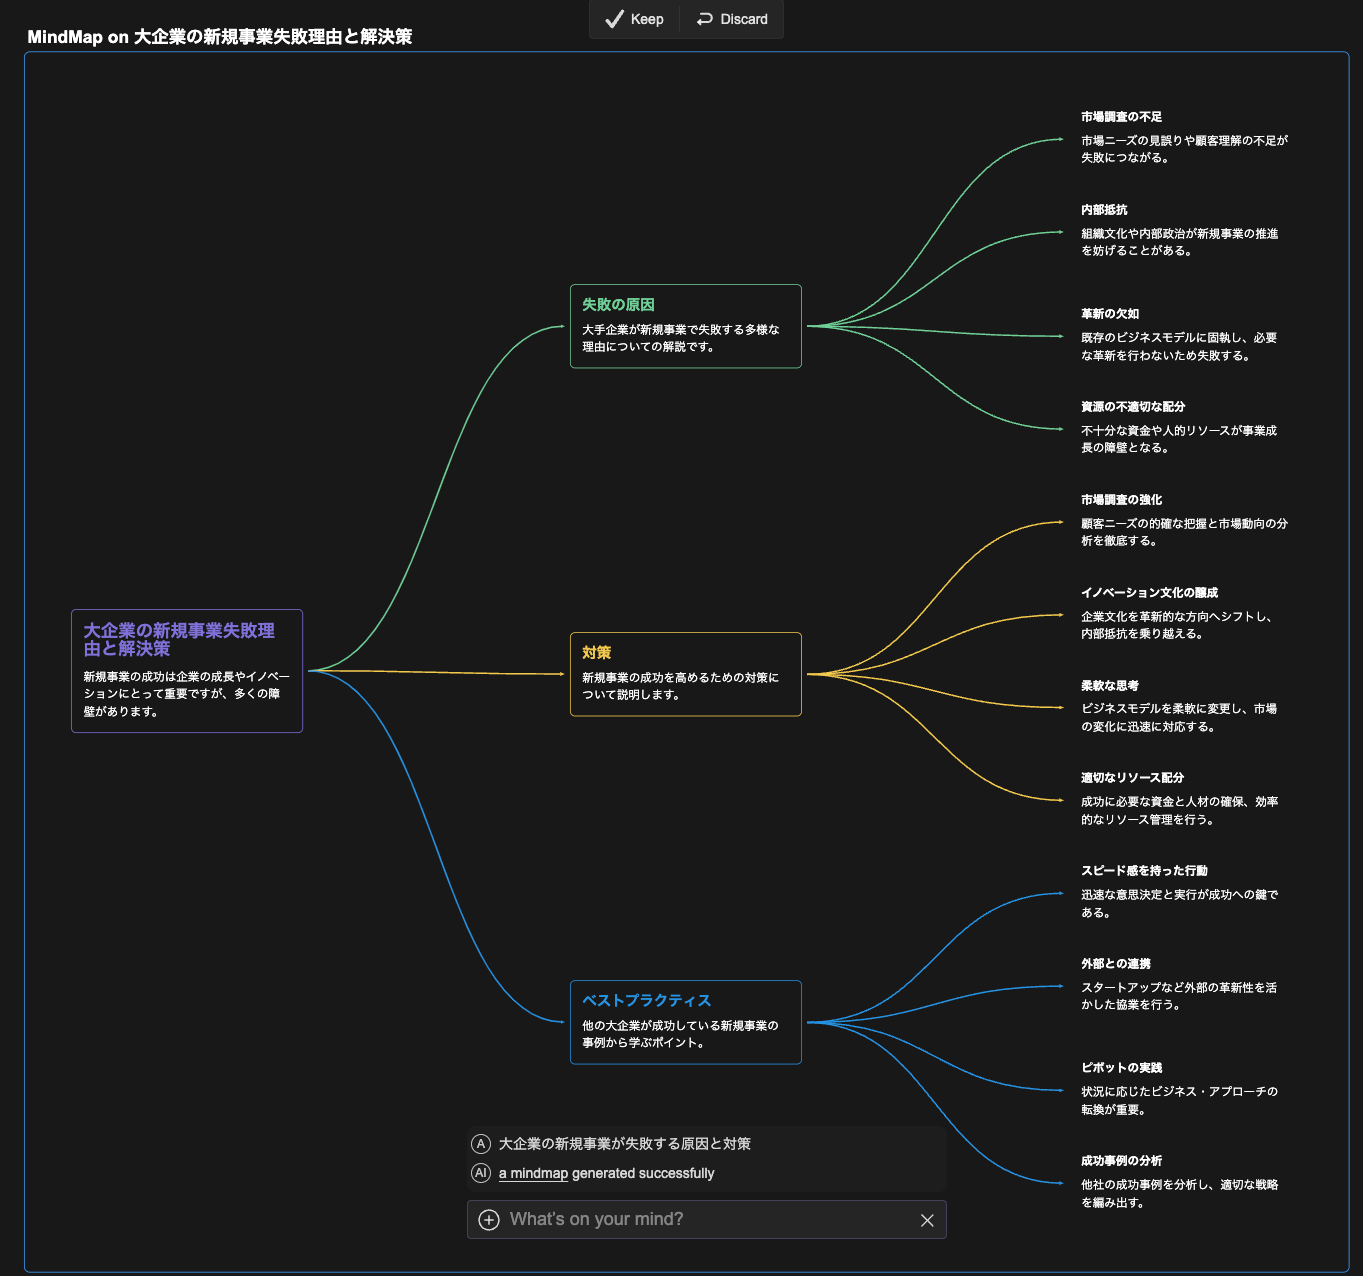
Task: Click the "AI" assistant avatar icon
Action: [481, 1173]
